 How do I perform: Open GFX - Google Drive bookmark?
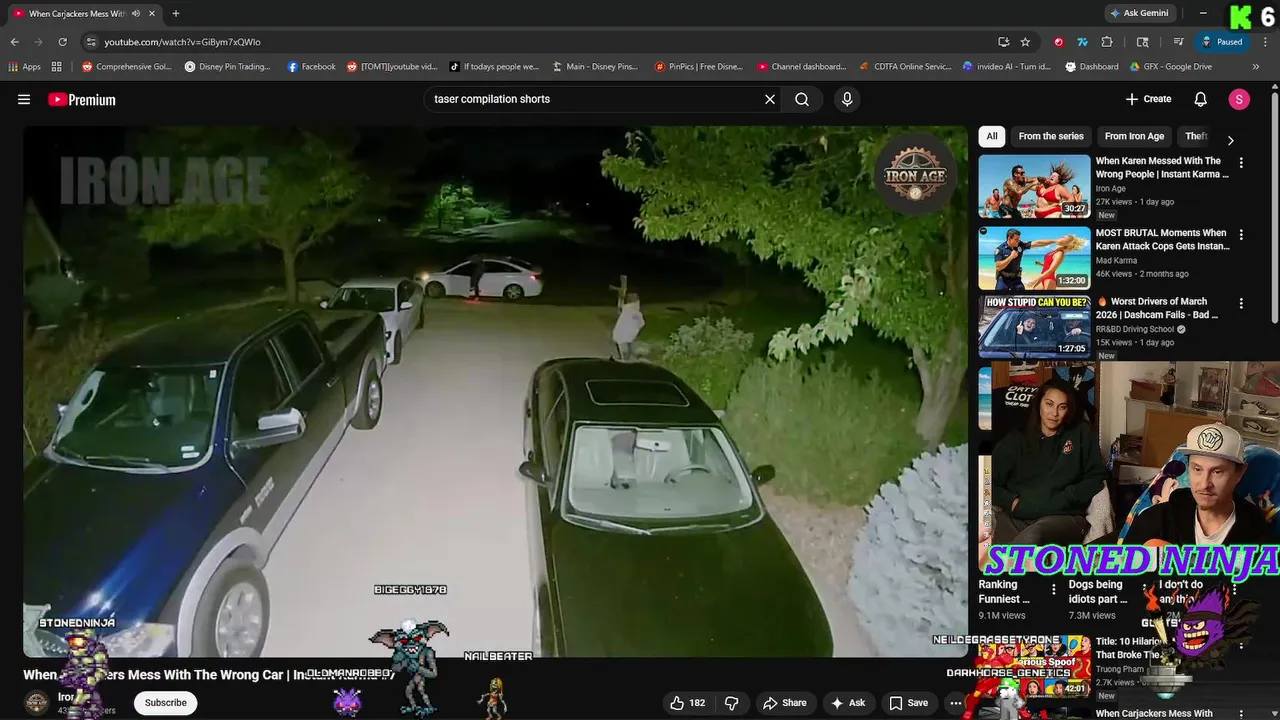1171,67
